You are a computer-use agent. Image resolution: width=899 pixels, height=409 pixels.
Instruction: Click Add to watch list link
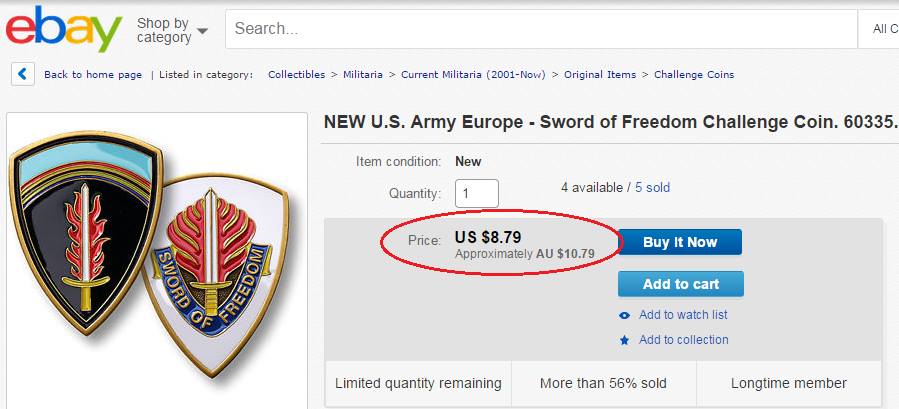[683, 315]
